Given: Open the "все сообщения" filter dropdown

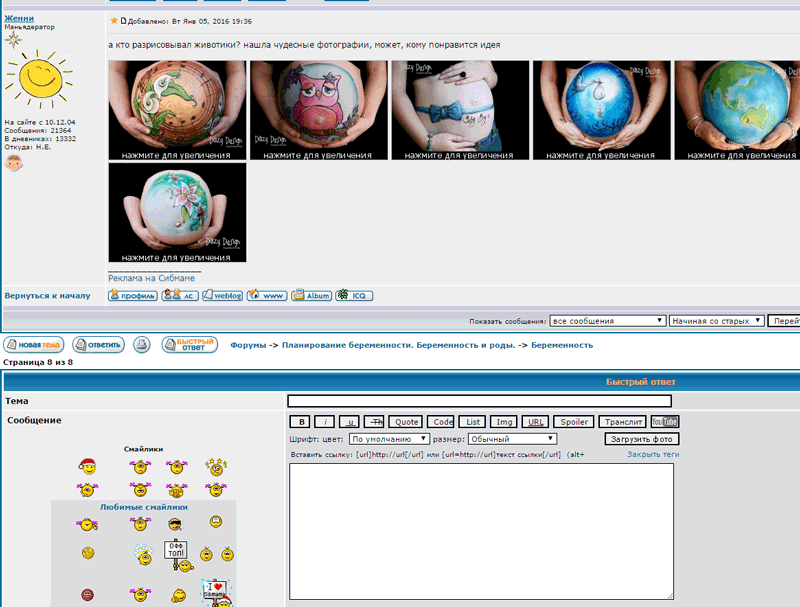Looking at the screenshot, I should [x=607, y=321].
